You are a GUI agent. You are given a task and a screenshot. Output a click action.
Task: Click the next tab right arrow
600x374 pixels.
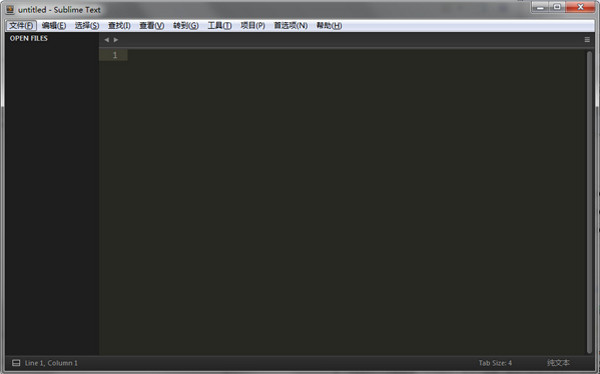[116, 40]
